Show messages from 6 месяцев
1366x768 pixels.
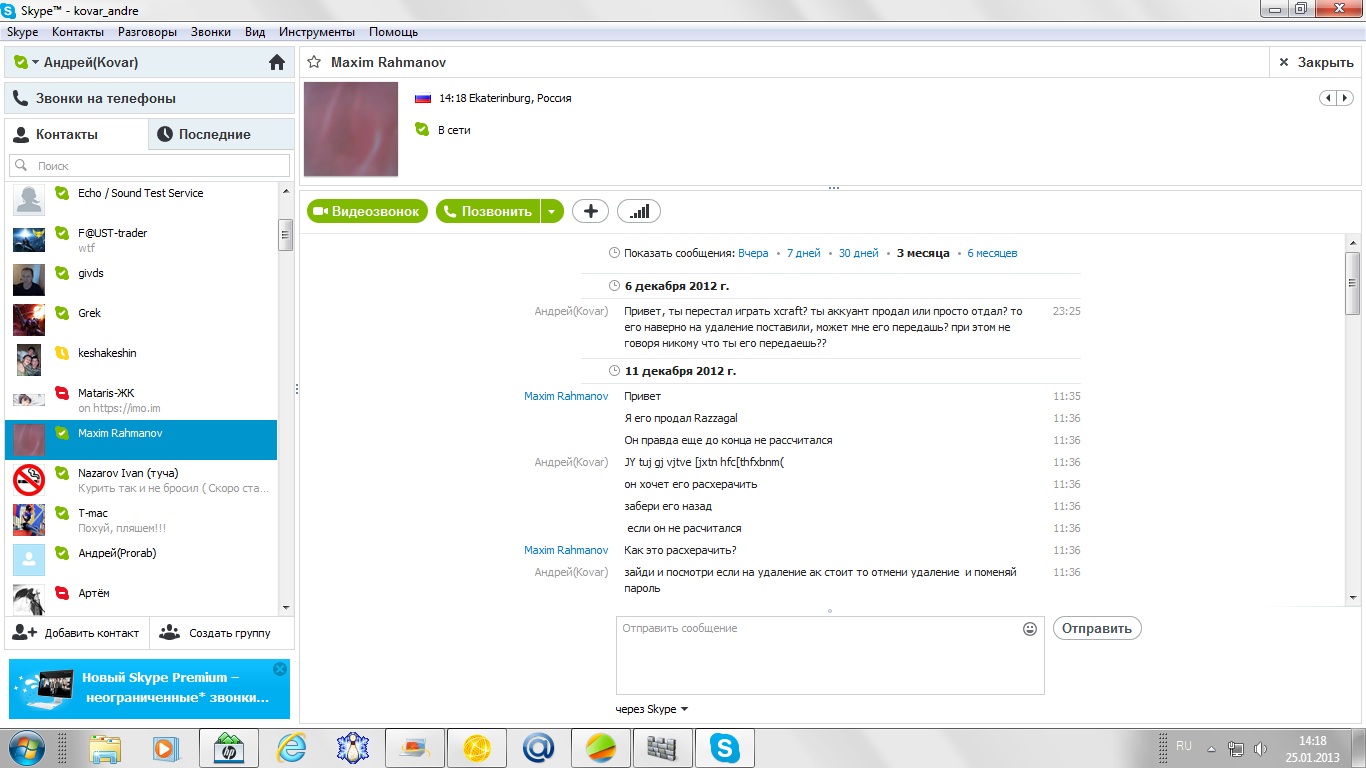tap(992, 253)
